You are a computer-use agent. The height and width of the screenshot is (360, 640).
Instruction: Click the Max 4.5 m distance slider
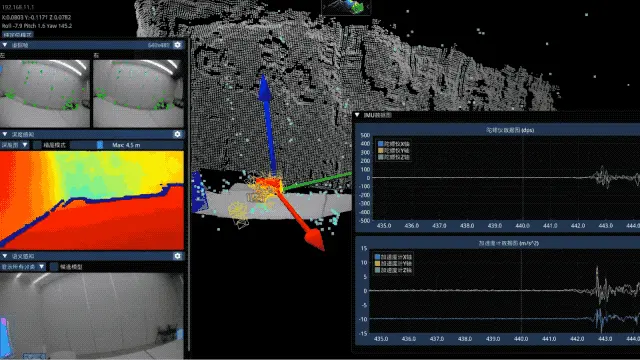coord(127,145)
